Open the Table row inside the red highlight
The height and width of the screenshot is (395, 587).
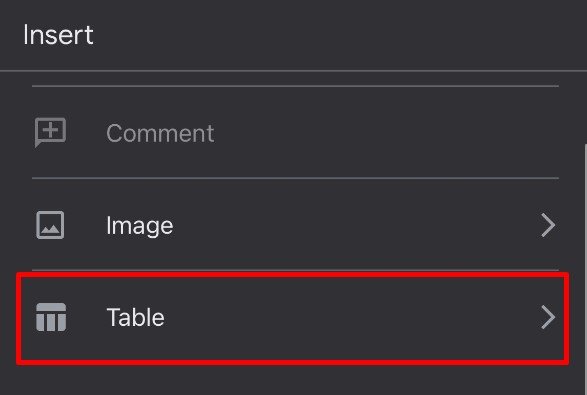coord(293,318)
